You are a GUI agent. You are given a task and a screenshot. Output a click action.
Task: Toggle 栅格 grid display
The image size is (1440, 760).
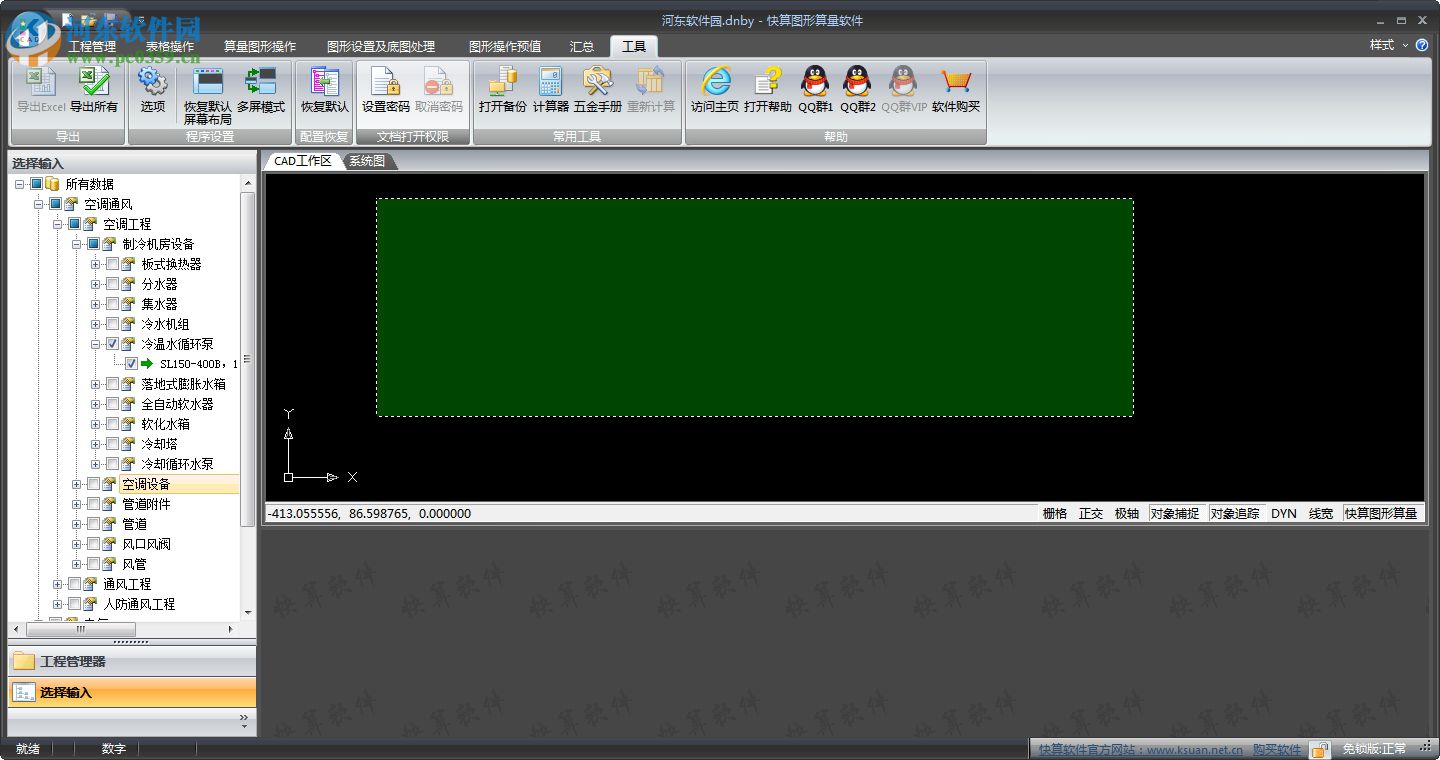point(1055,514)
